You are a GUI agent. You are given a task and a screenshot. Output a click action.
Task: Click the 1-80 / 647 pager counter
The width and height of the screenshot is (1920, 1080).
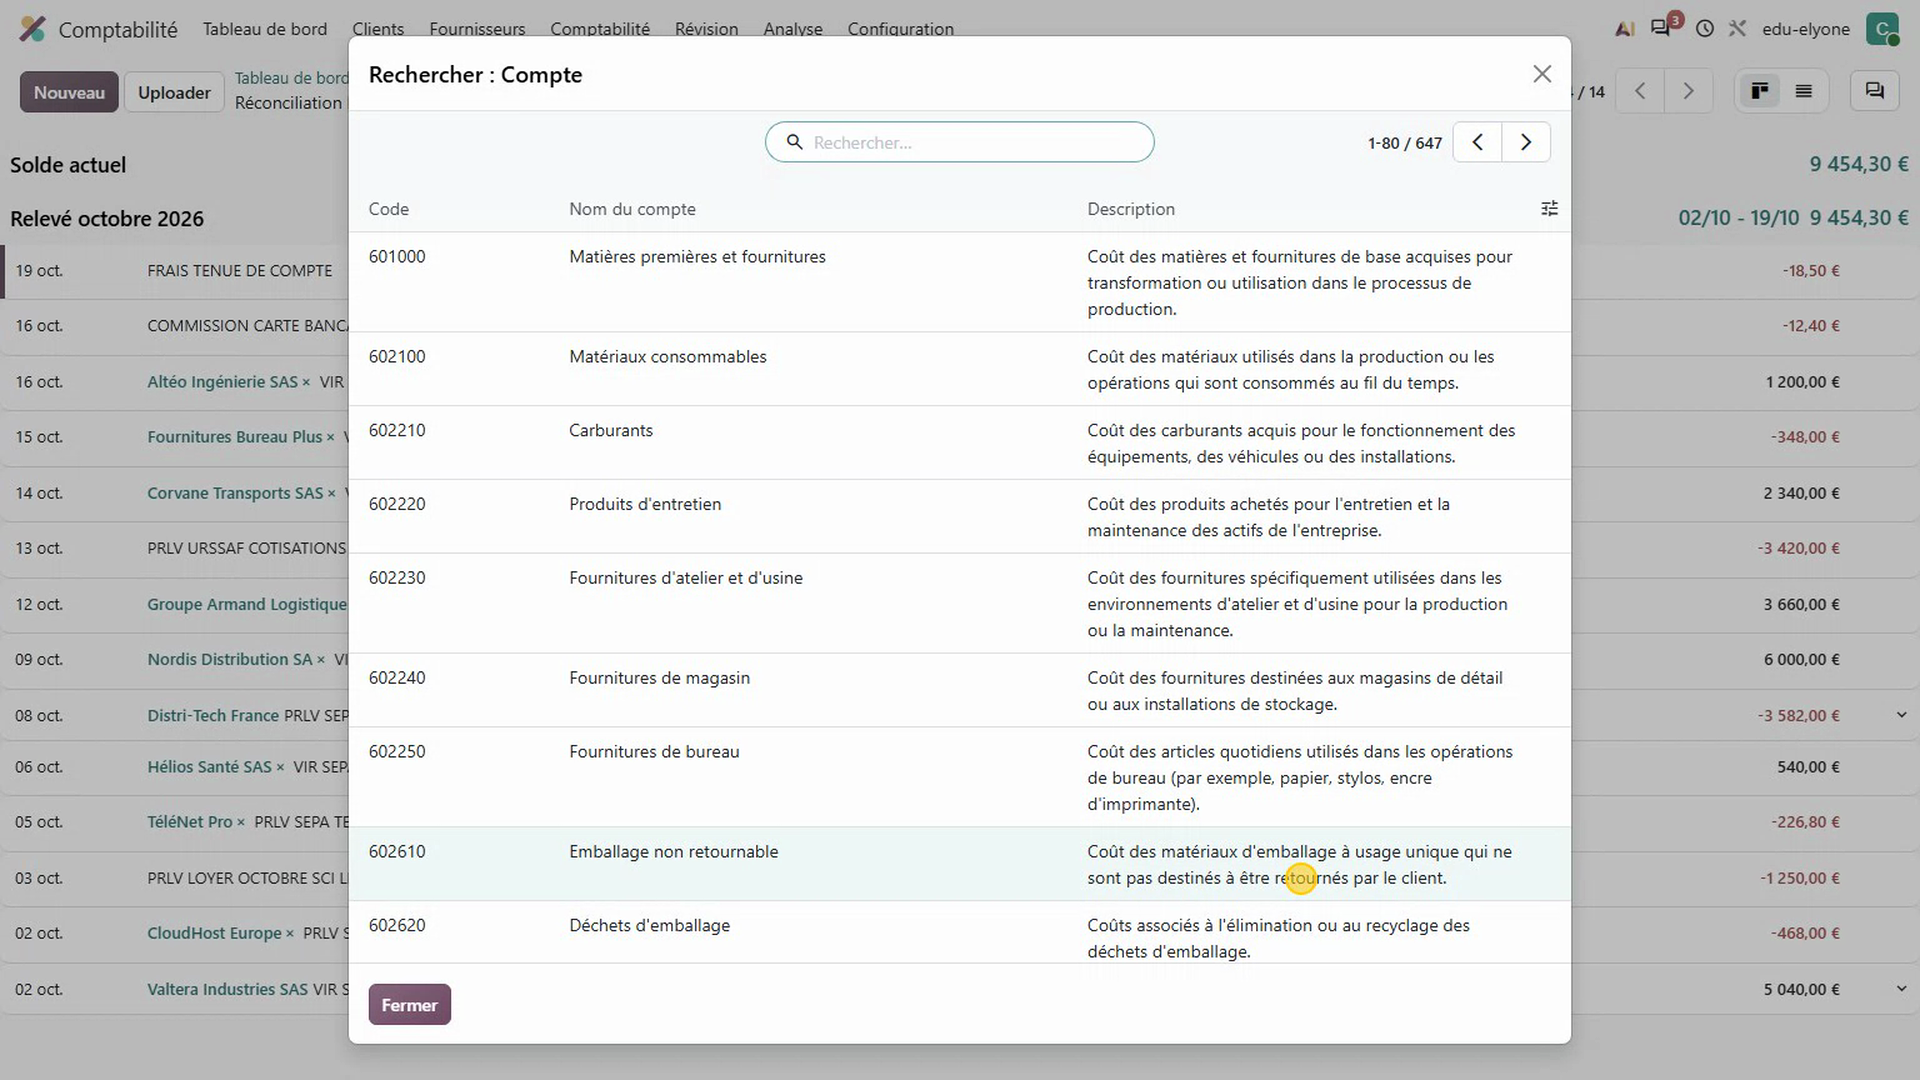click(1405, 143)
